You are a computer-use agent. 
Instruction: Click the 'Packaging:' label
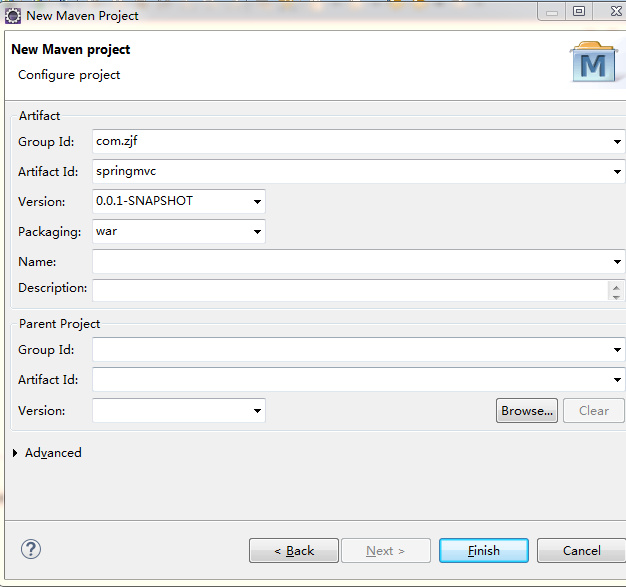click(x=50, y=232)
